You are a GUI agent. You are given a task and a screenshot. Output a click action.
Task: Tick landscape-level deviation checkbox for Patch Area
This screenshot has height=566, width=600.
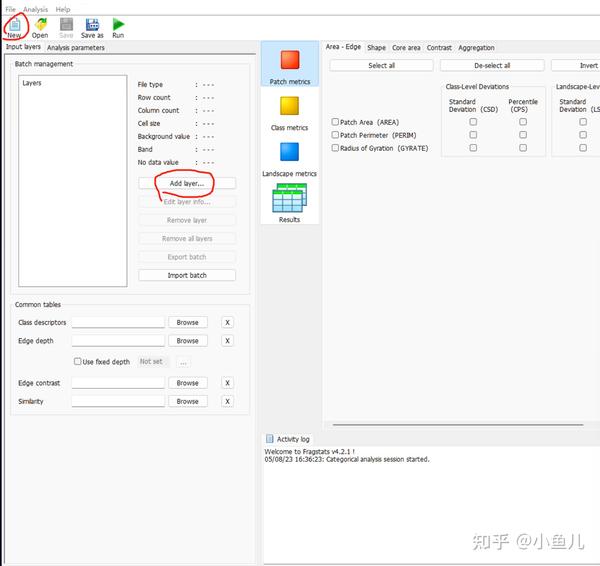[583, 122]
